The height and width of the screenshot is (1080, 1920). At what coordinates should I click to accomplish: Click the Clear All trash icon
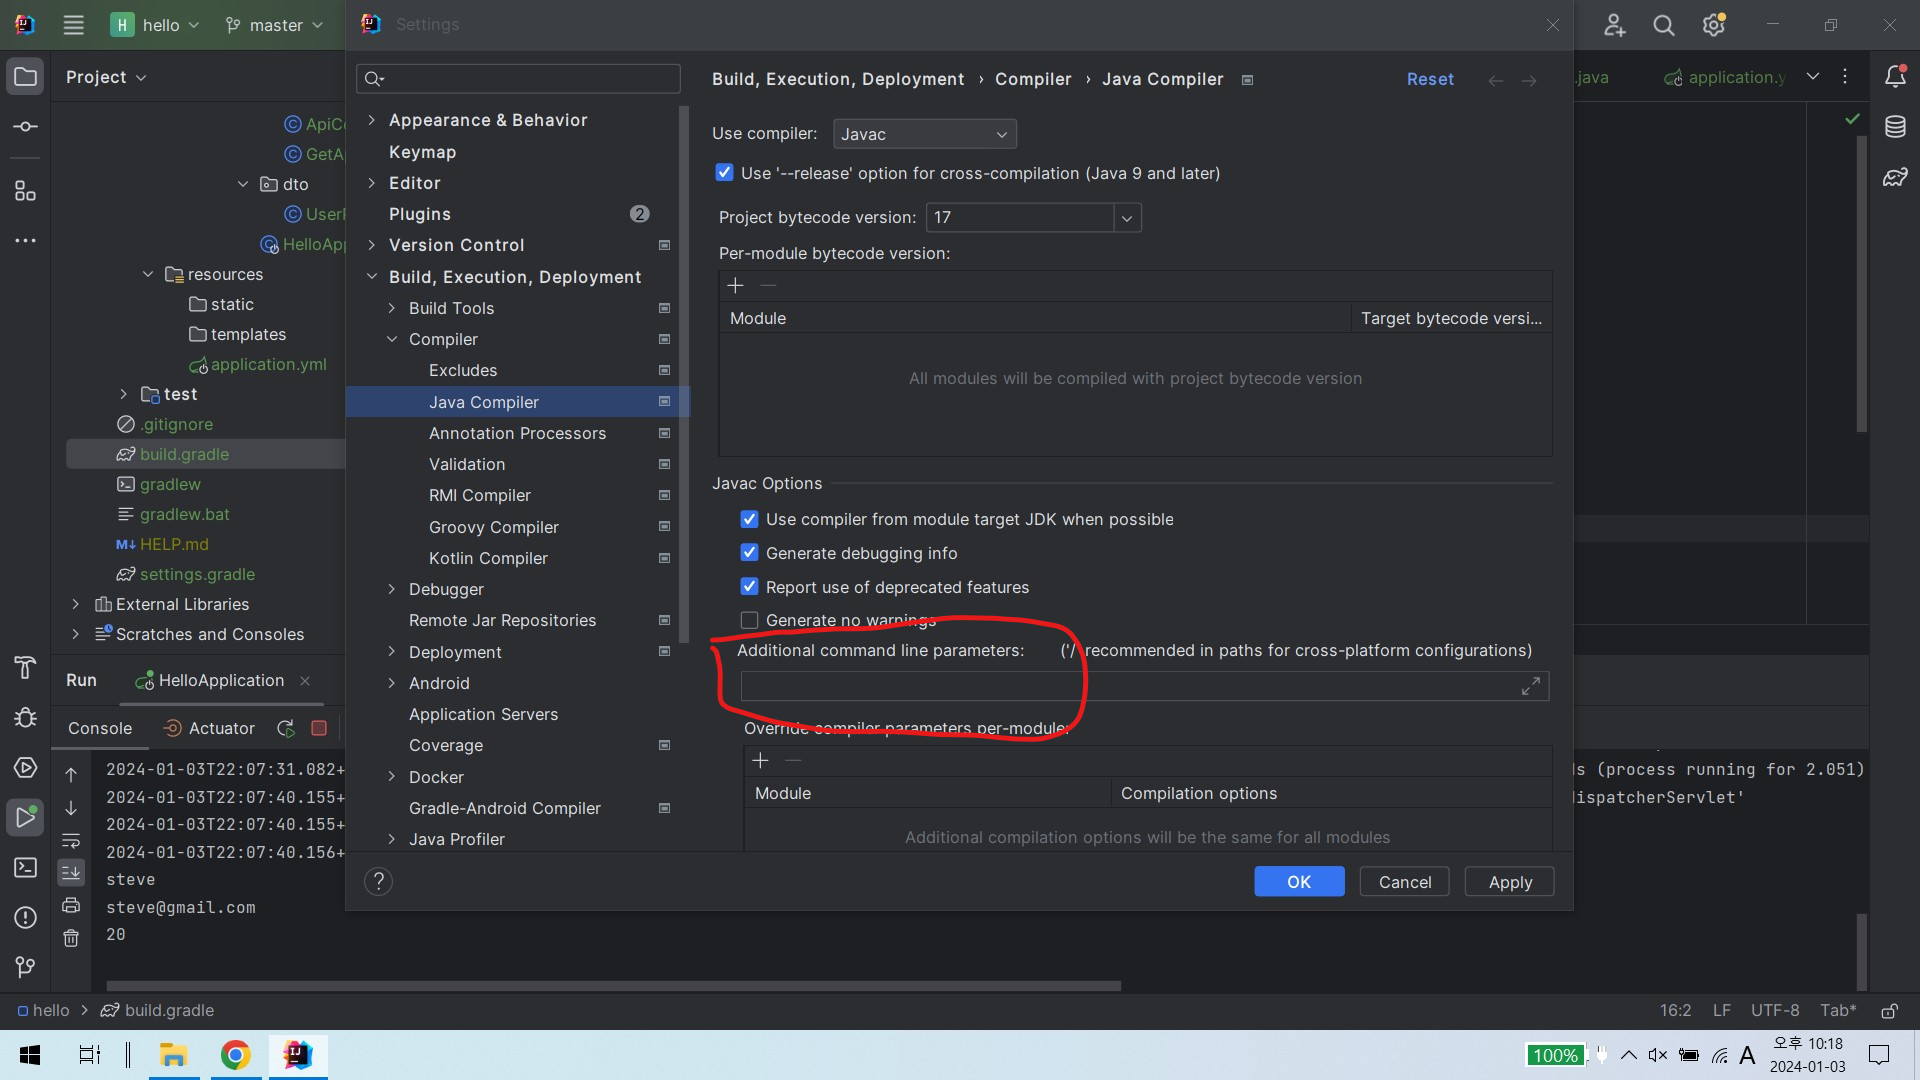coord(71,938)
